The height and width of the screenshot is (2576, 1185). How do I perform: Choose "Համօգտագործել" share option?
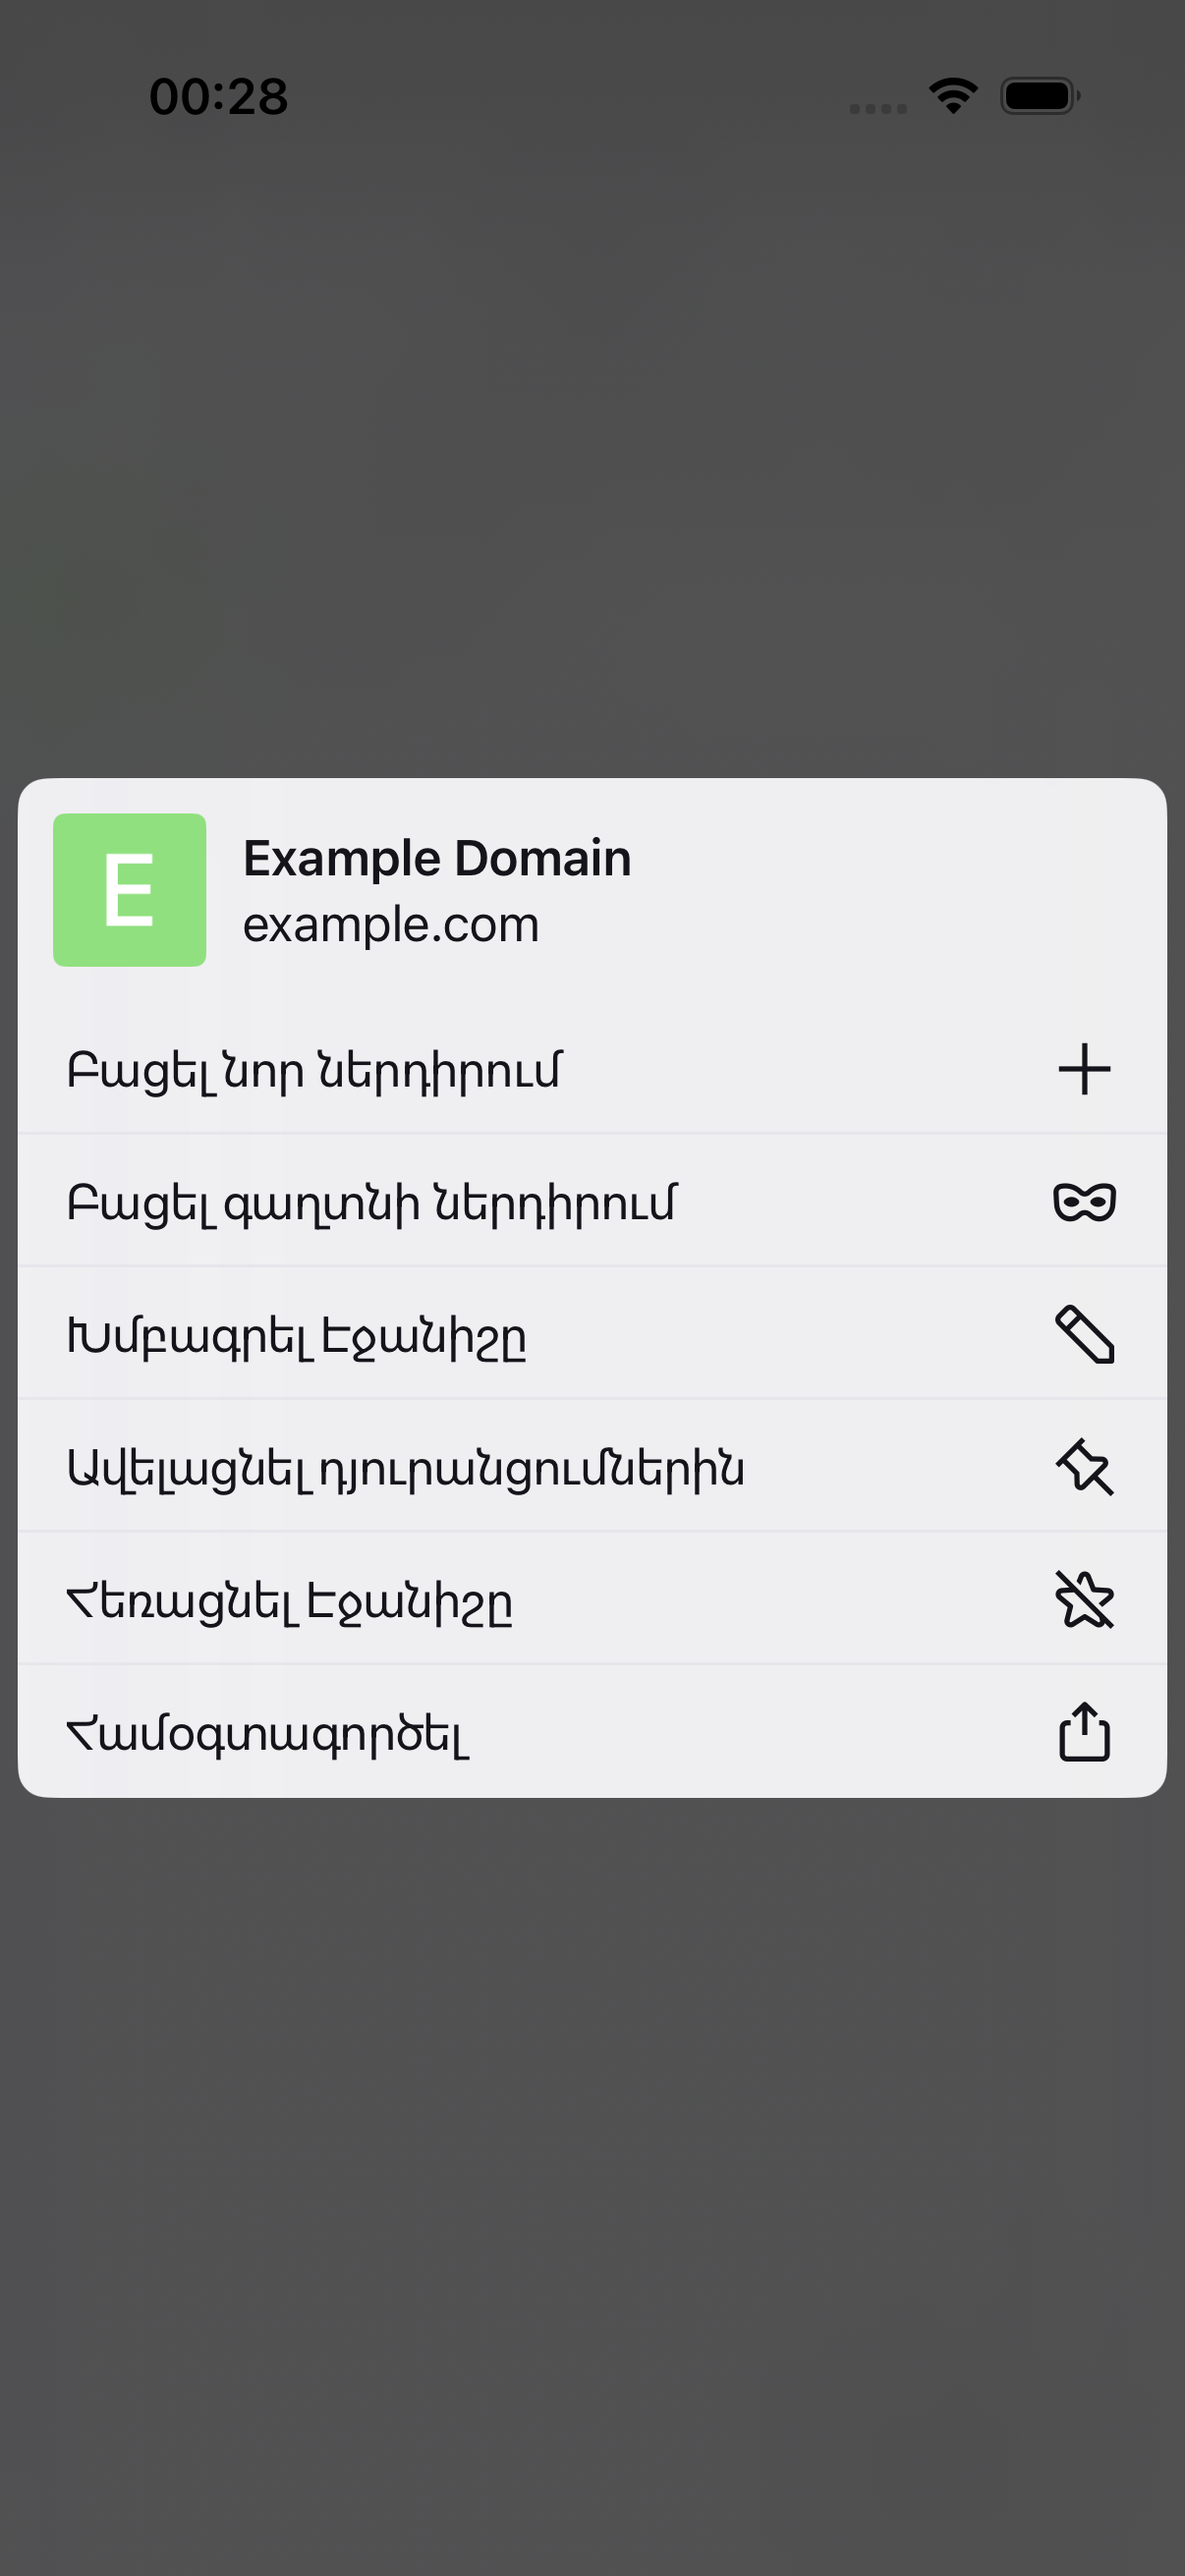pos(592,1731)
